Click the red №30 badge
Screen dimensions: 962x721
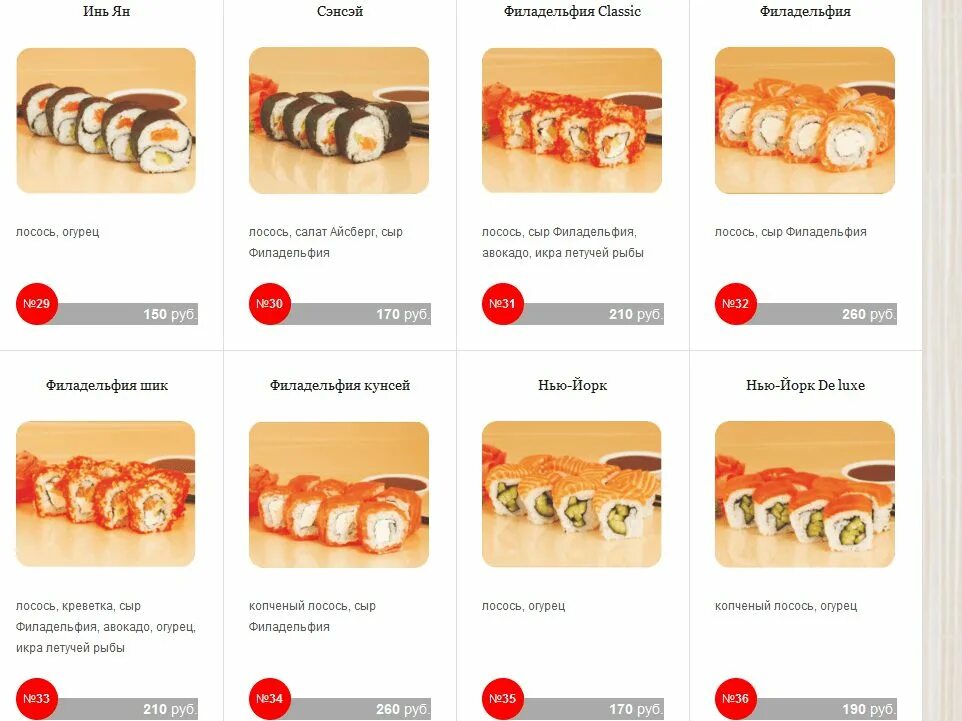pyautogui.click(x=269, y=304)
